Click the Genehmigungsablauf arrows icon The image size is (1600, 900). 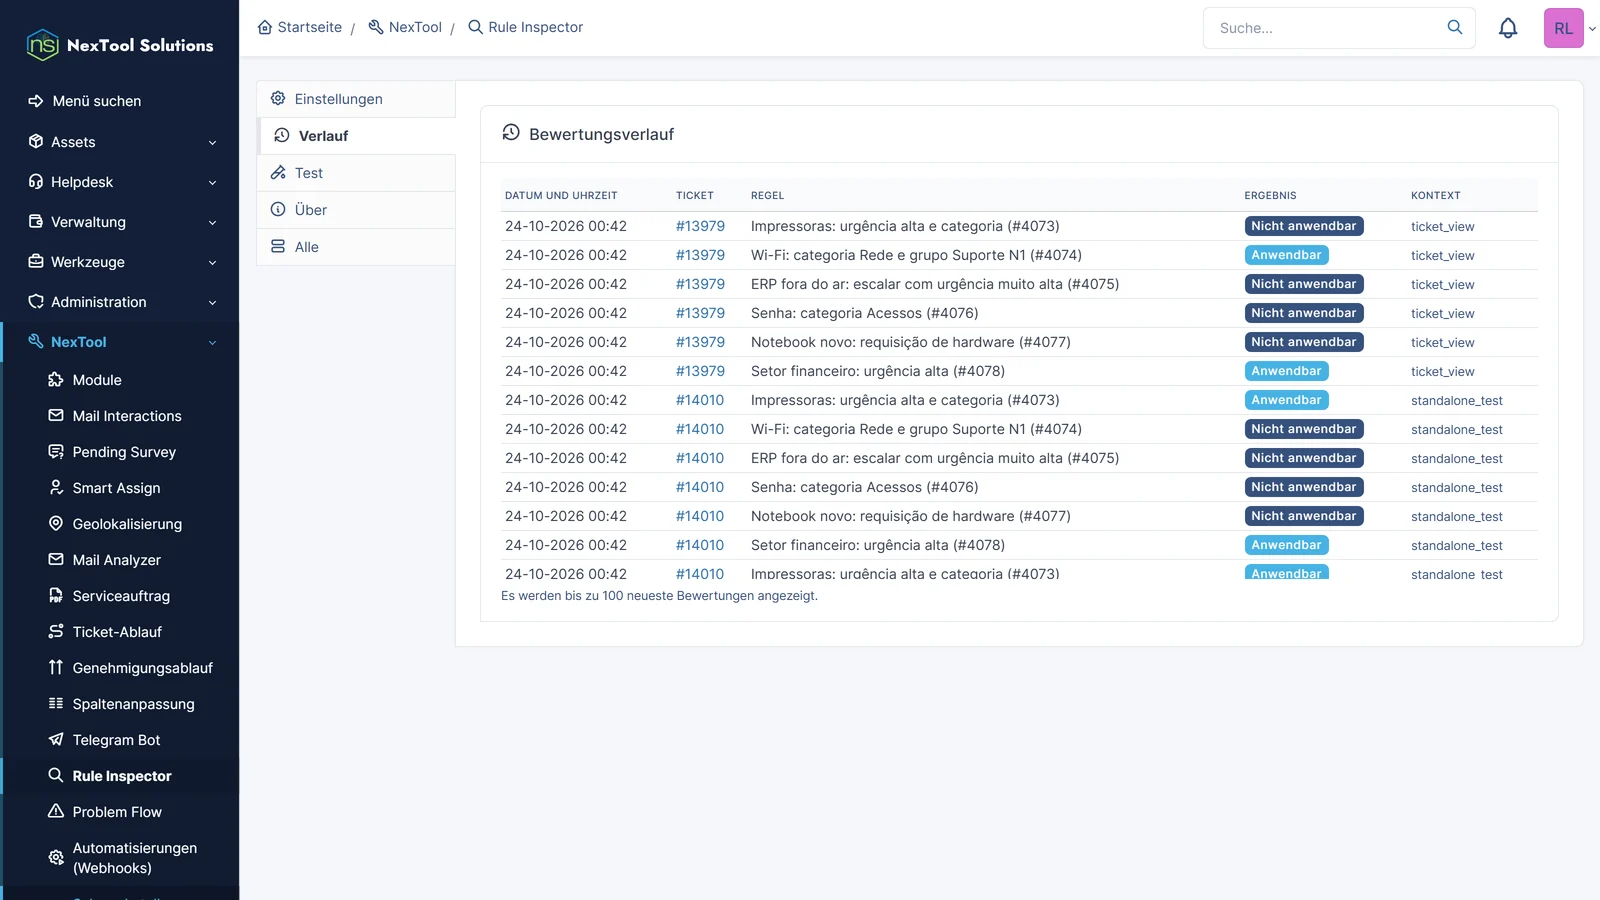tap(56, 668)
